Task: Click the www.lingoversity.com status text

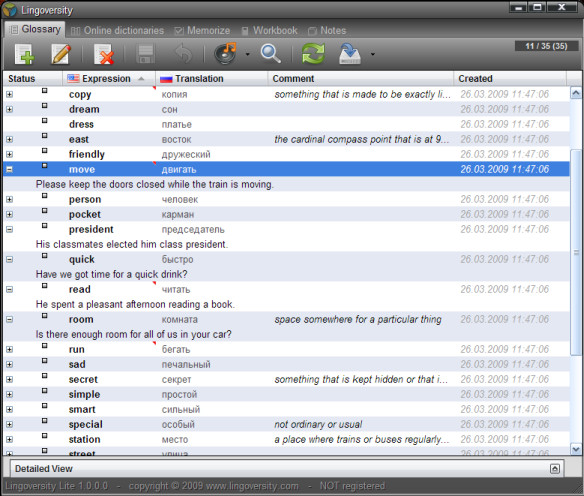Action: [x=252, y=486]
